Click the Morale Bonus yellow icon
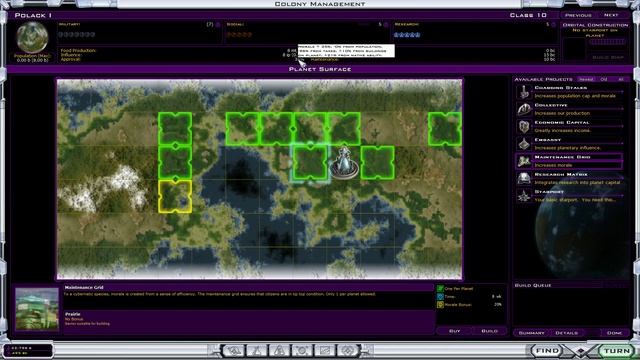Screen dimensions: 640x360 coord(440,304)
